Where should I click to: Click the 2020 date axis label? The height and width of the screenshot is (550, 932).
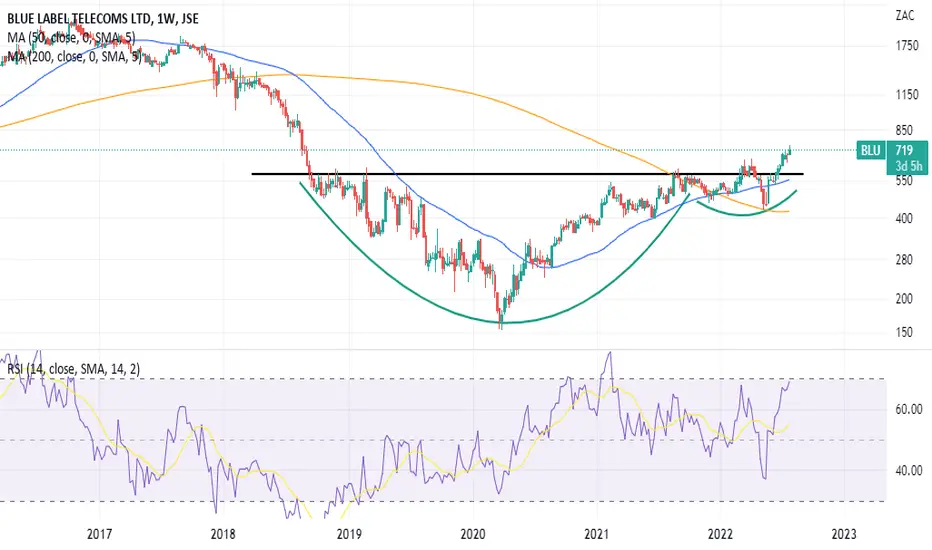[x=473, y=534]
